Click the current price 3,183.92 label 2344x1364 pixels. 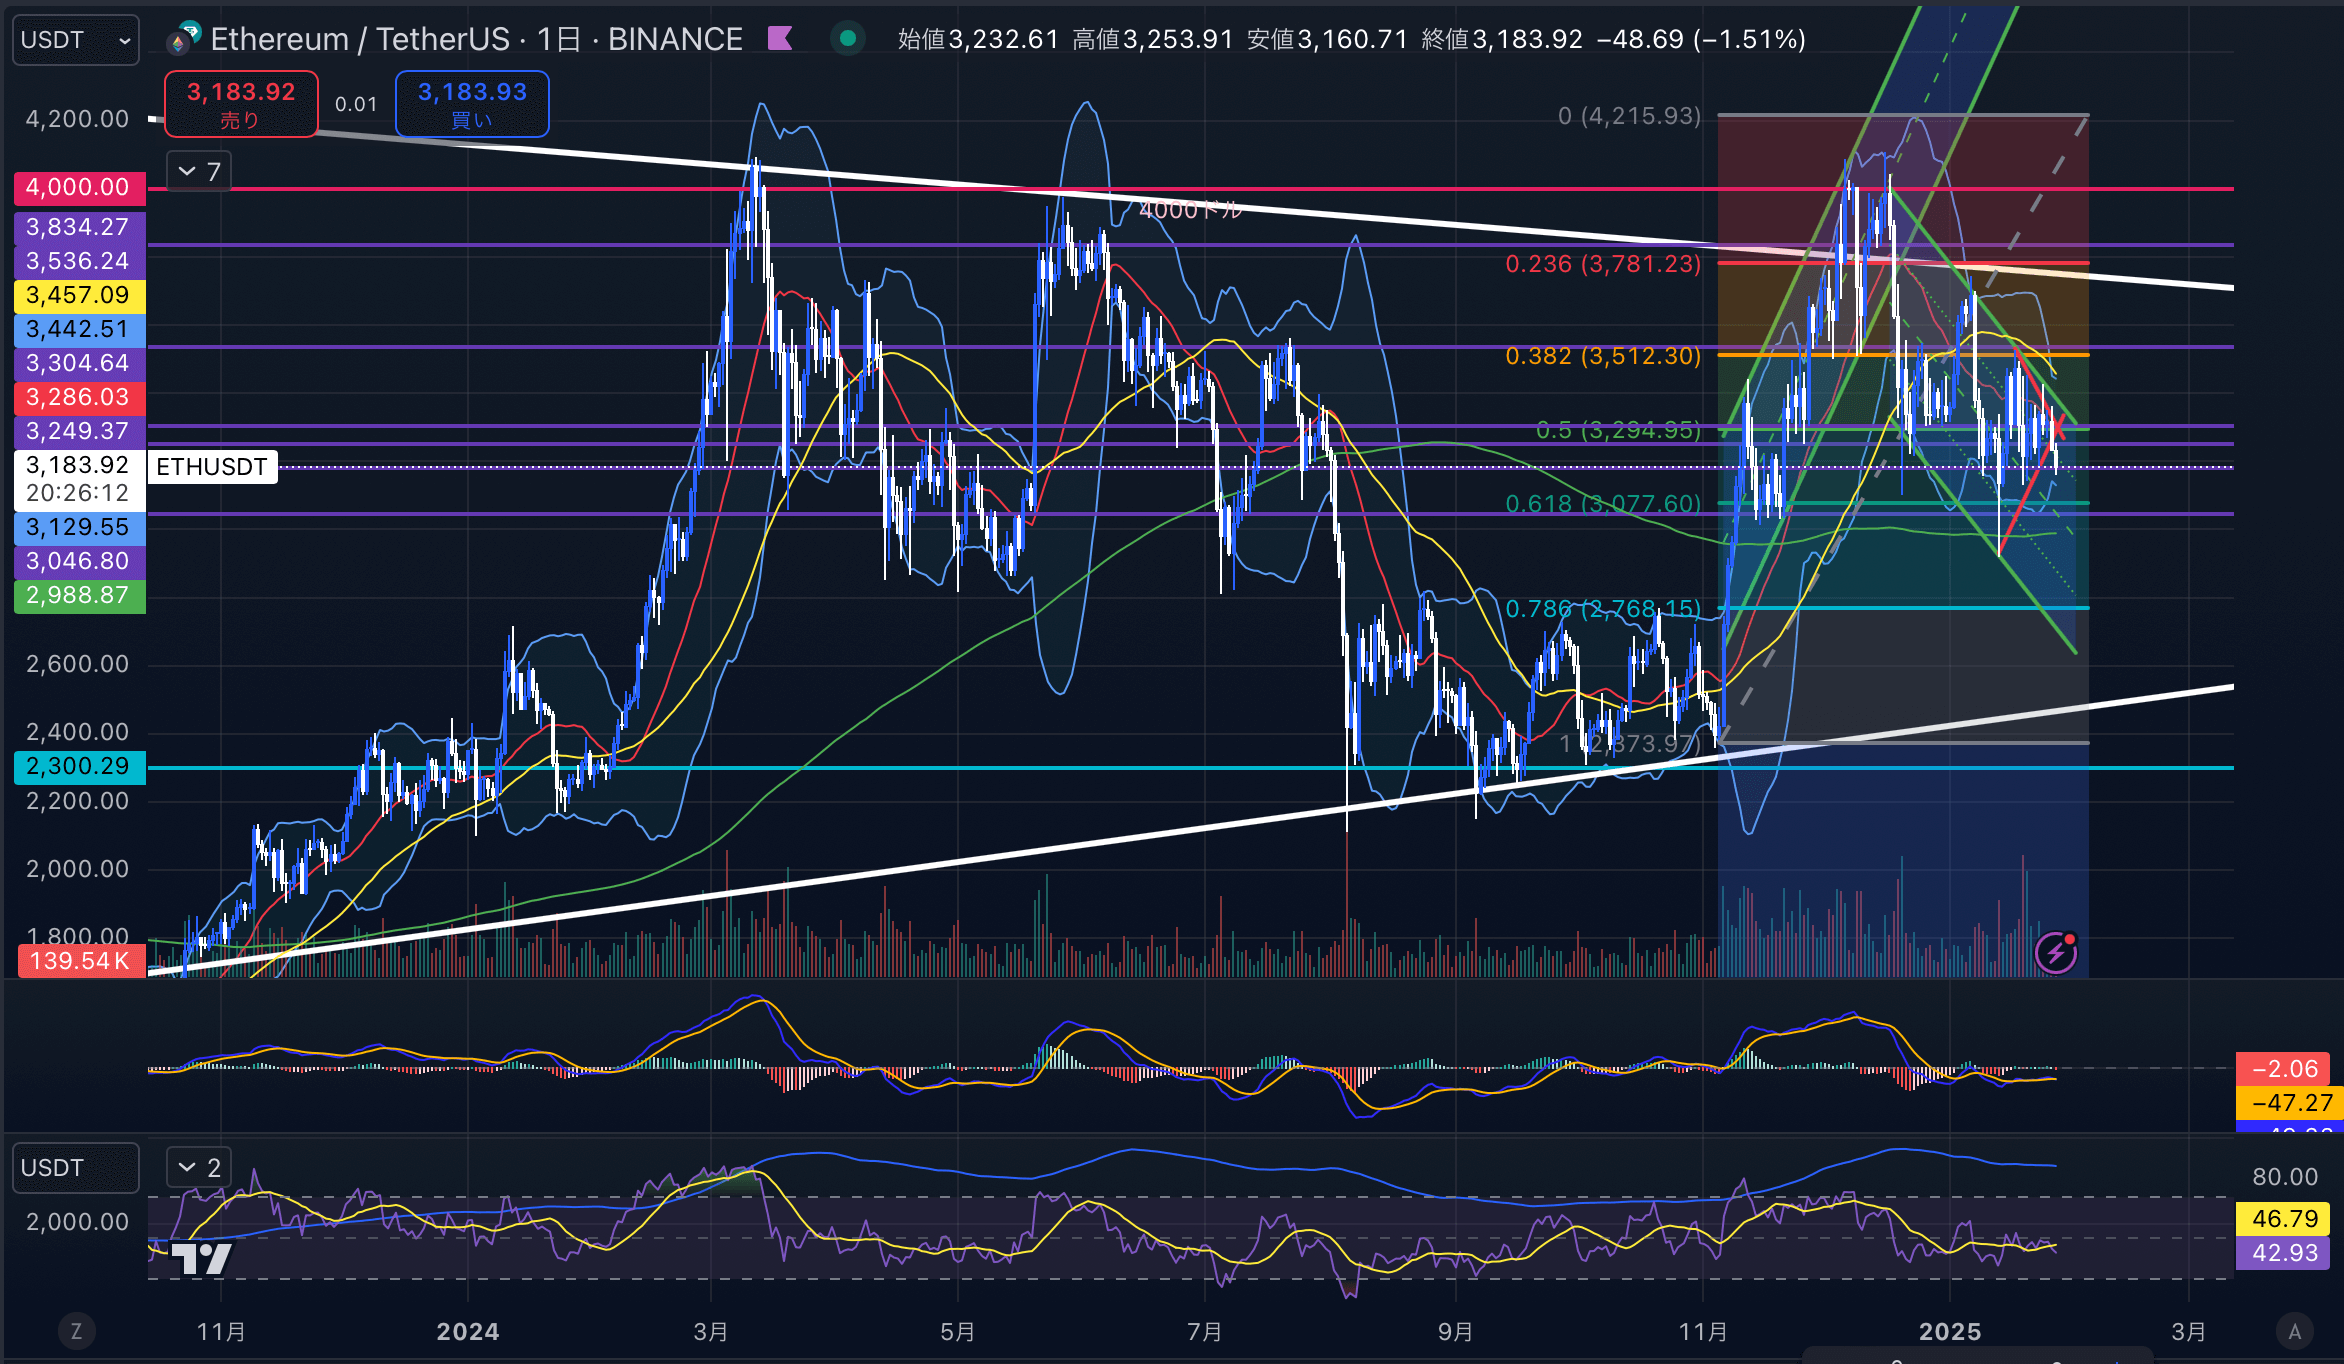(79, 479)
